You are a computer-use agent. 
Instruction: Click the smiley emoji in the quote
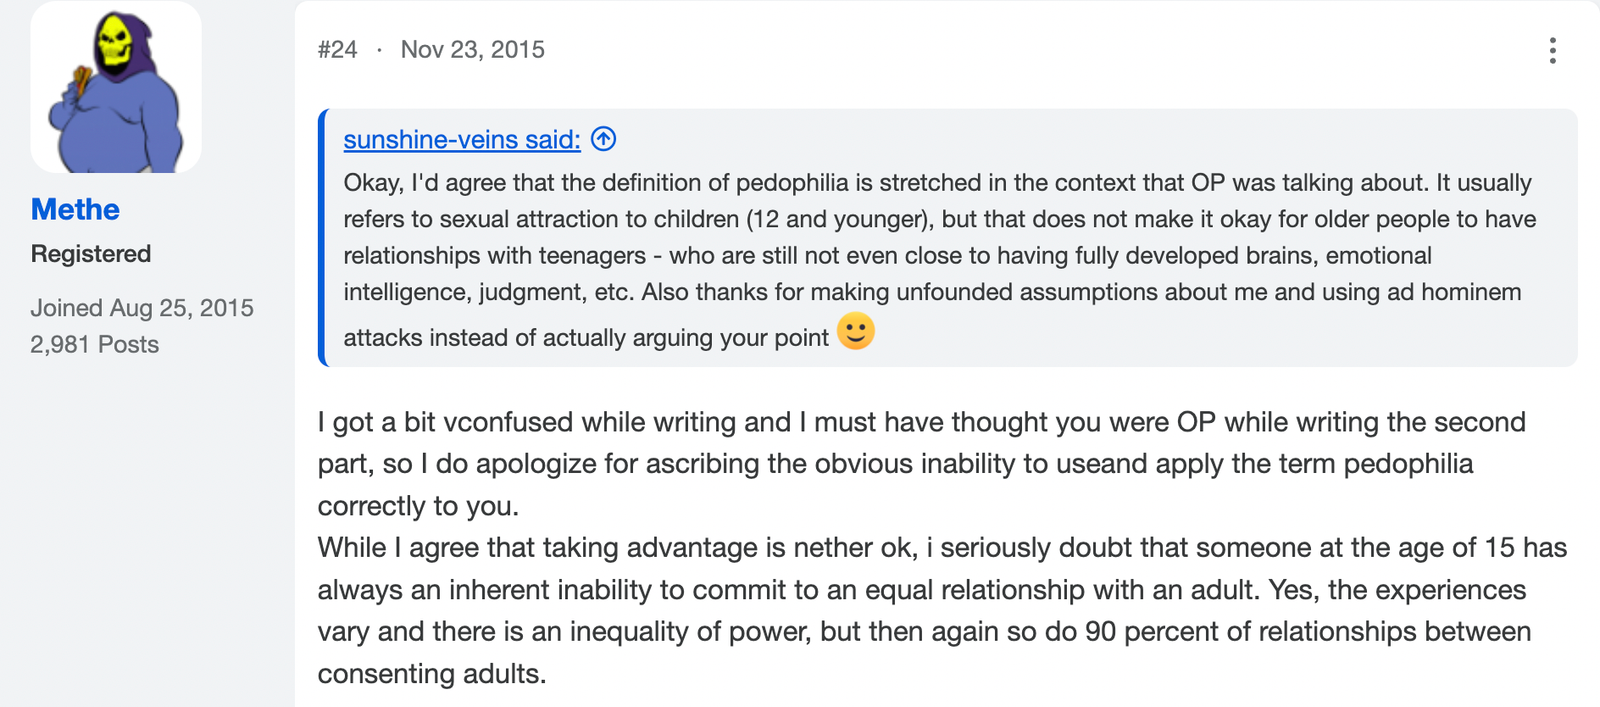pyautogui.click(x=855, y=331)
